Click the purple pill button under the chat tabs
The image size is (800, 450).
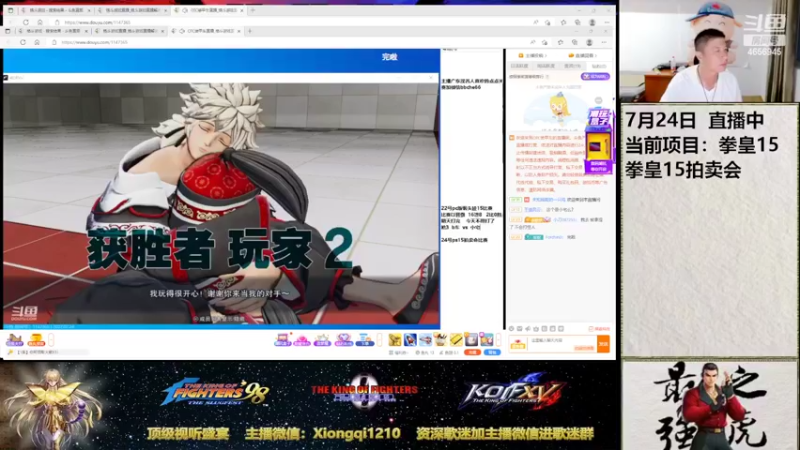pyautogui.click(x=595, y=77)
